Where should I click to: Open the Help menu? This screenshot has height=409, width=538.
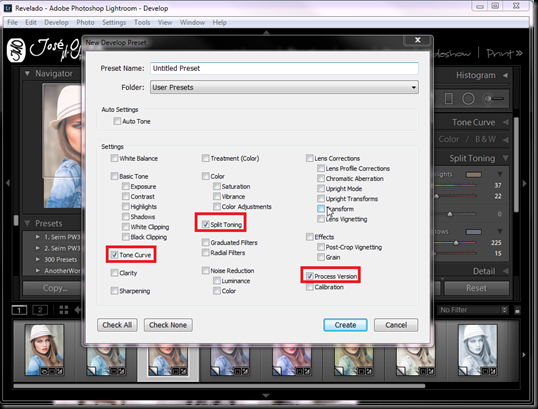[220, 22]
